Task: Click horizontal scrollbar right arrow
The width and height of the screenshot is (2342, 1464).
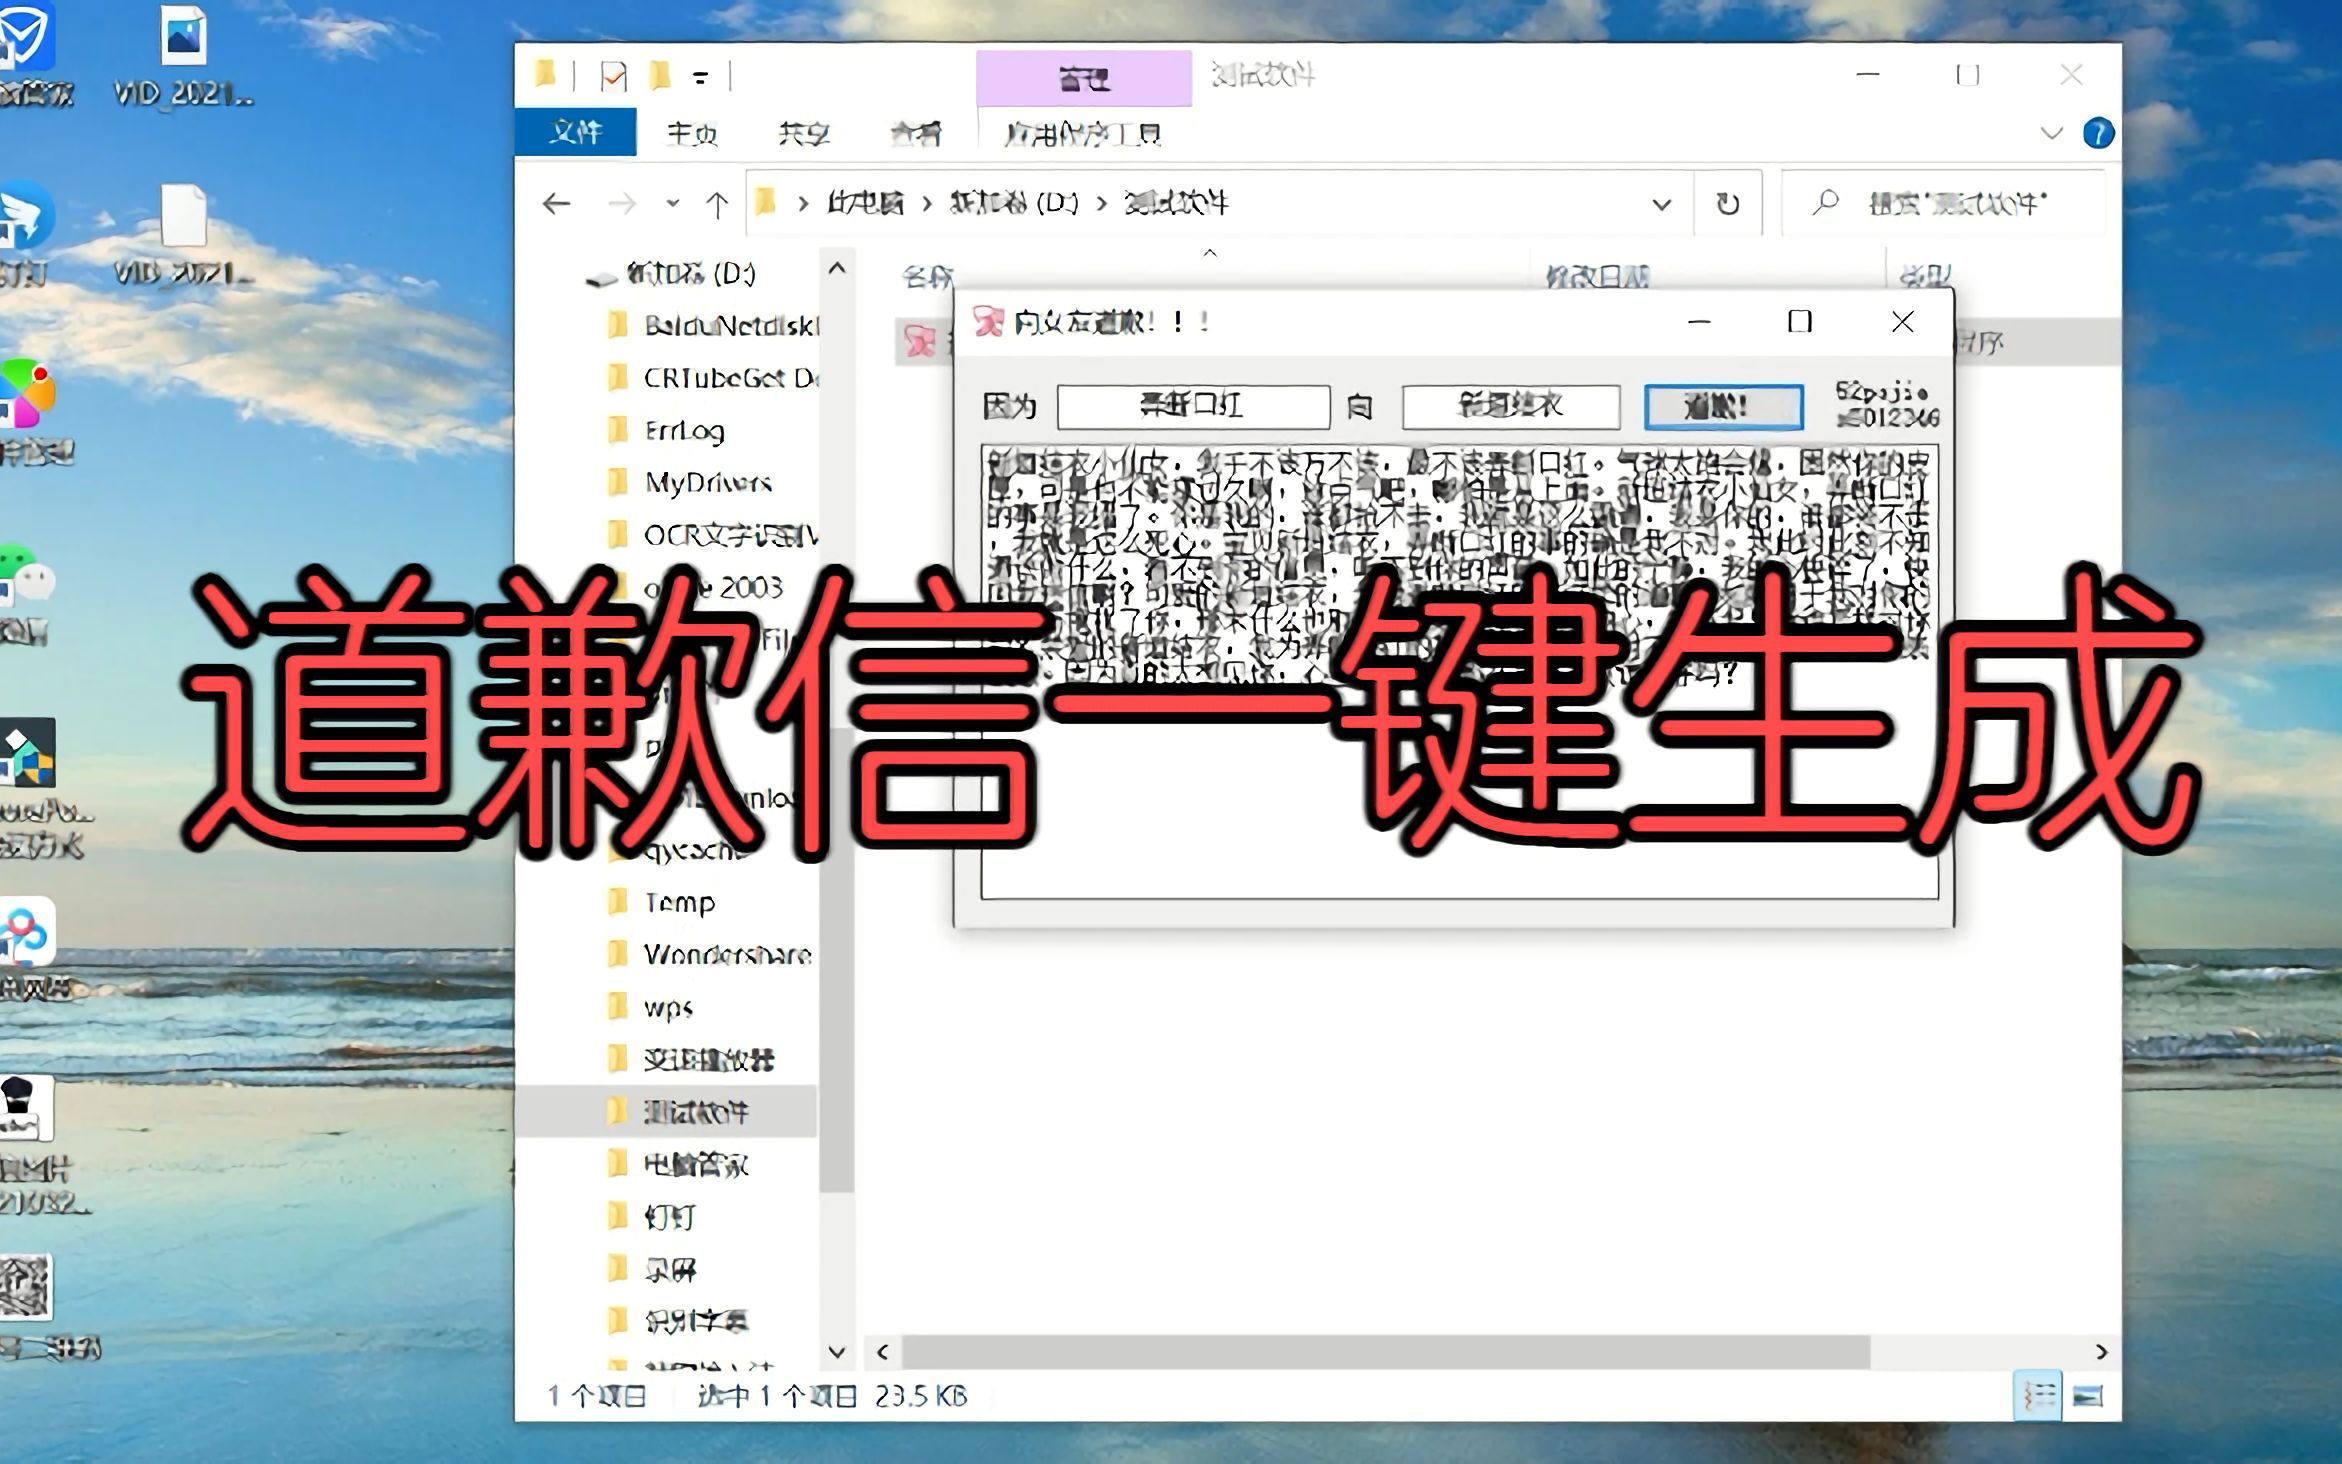Action: (2101, 1352)
